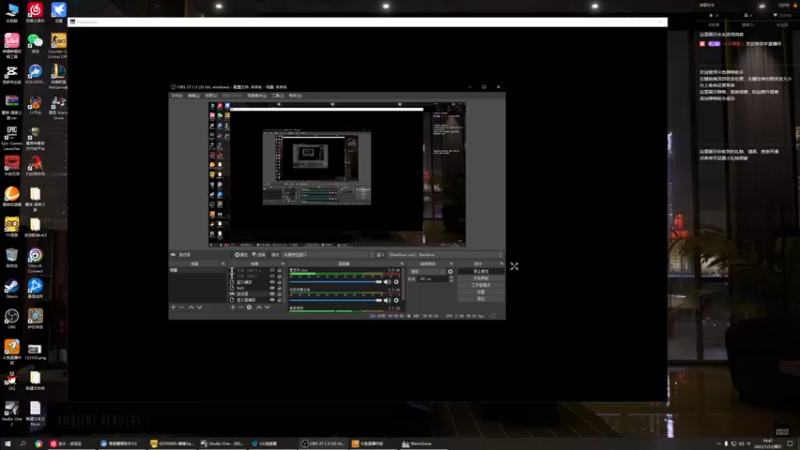Open capture mode 模式 dropdown
Image resolution: width=800 pixels, height=450 pixels.
coord(328,255)
